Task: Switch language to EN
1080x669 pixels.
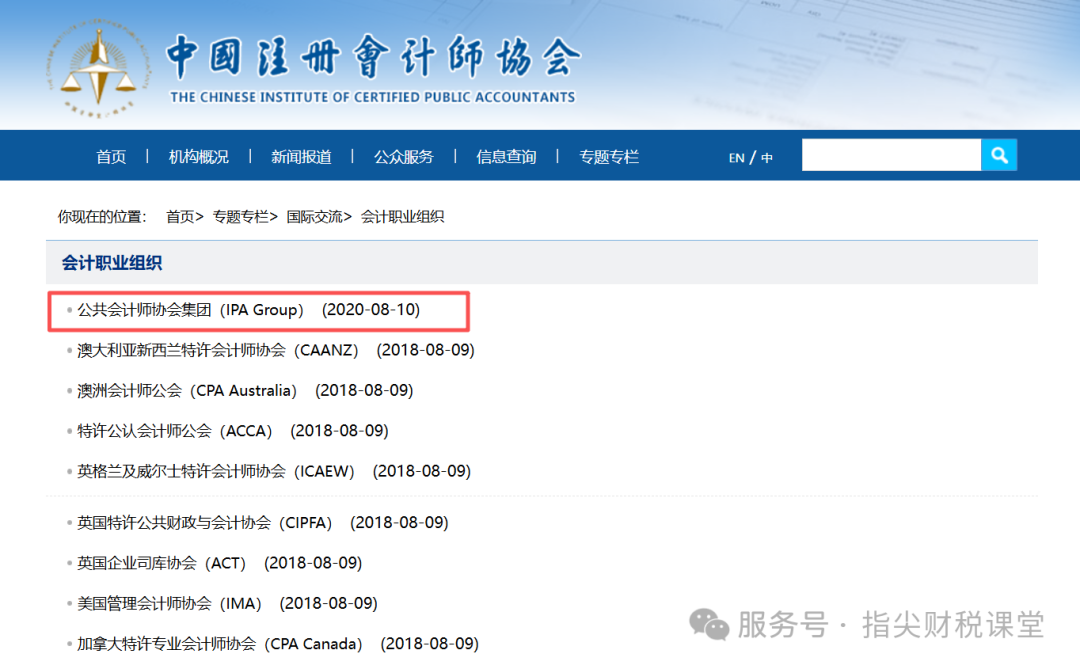Action: [736, 158]
